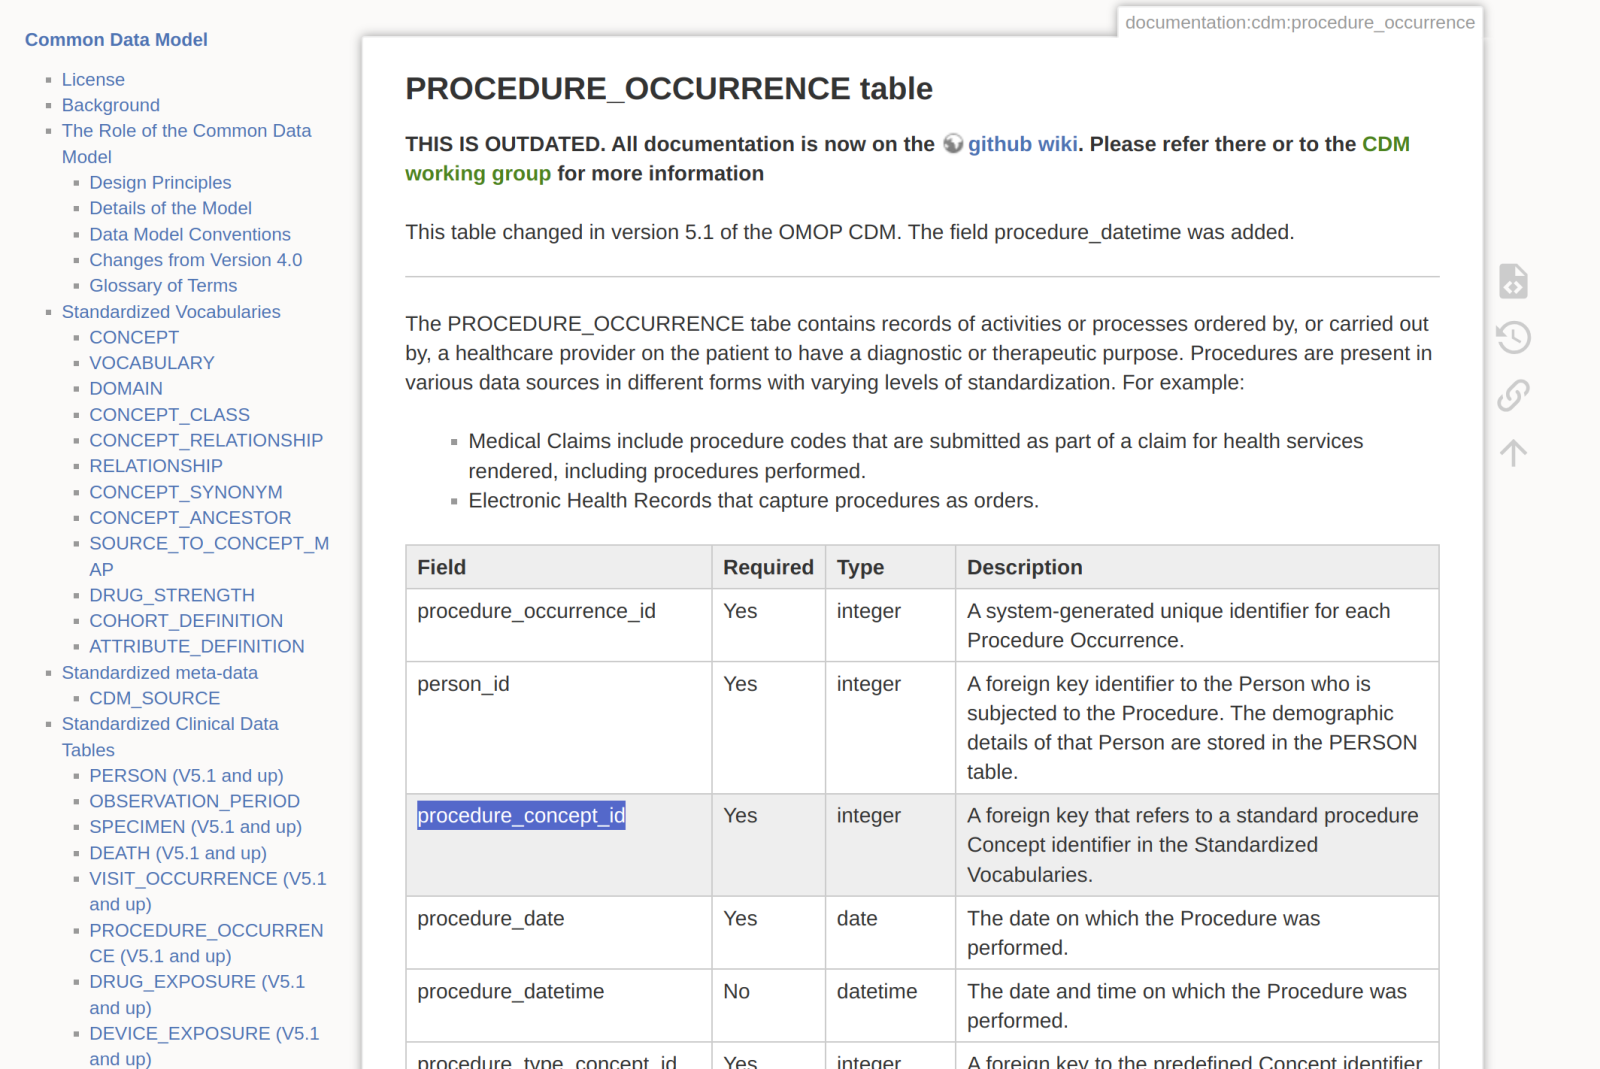Open the github wiki link

pos(1022,144)
